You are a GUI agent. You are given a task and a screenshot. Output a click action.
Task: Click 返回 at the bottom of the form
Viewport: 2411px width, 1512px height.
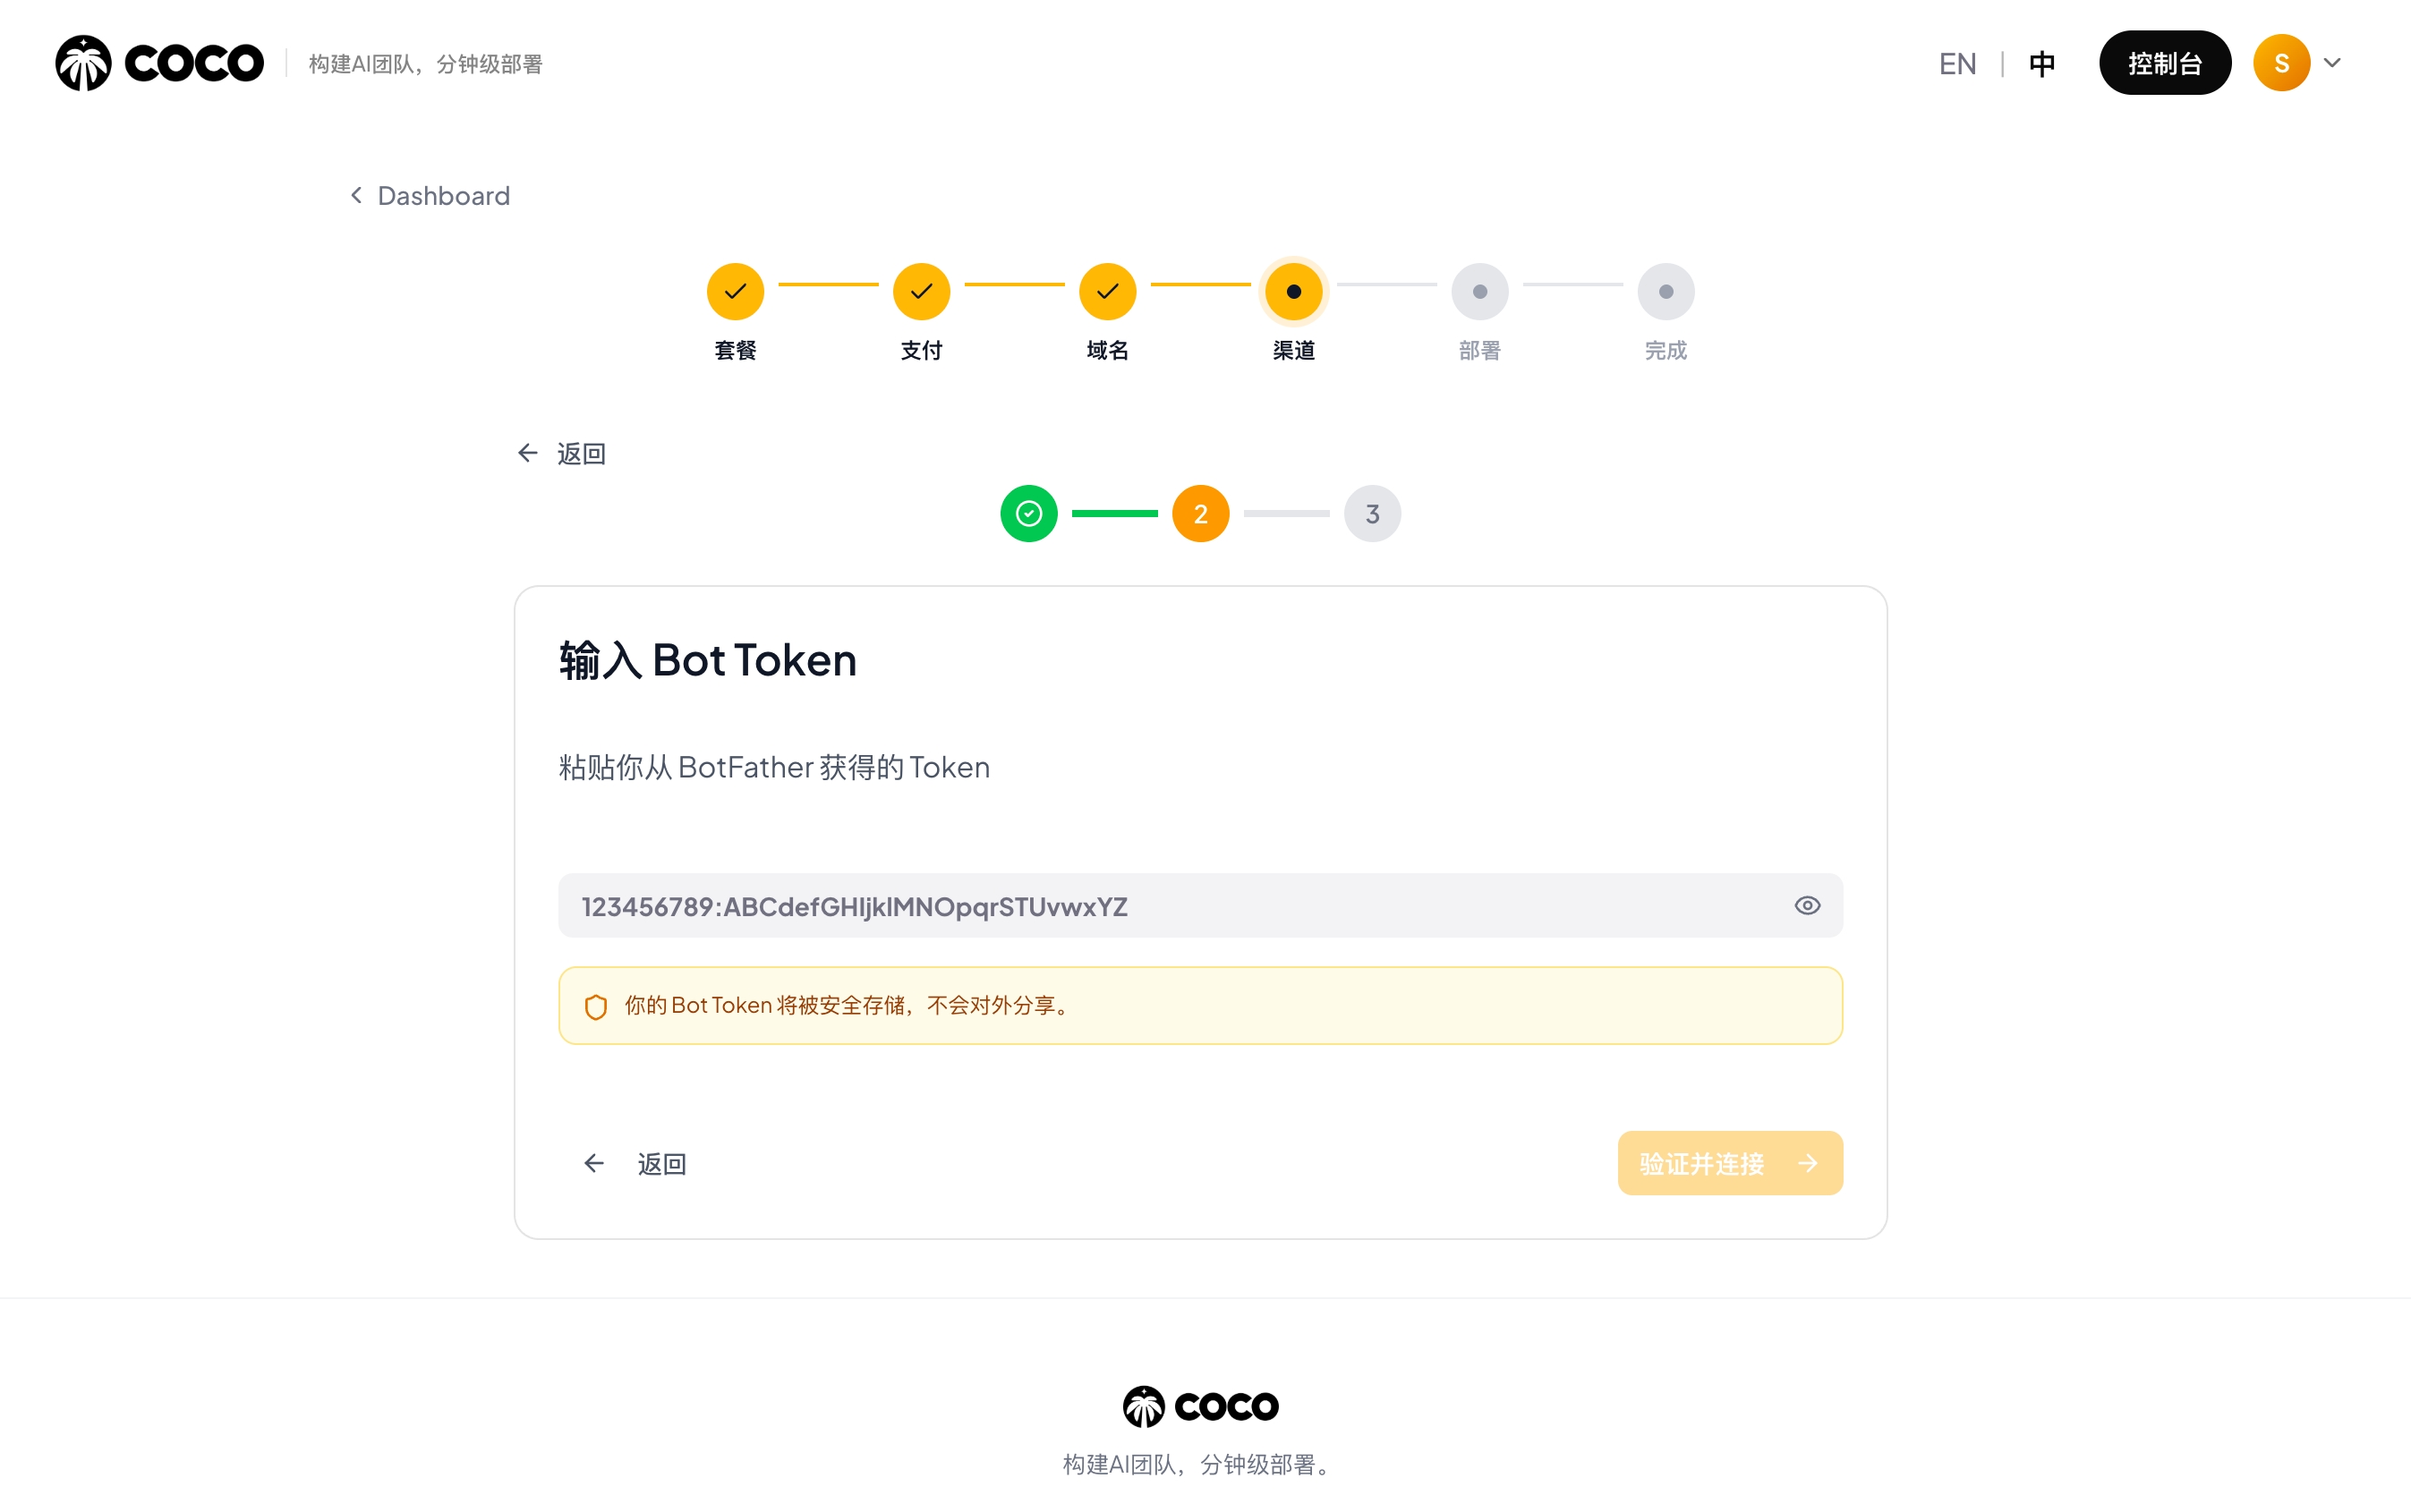[661, 1163]
